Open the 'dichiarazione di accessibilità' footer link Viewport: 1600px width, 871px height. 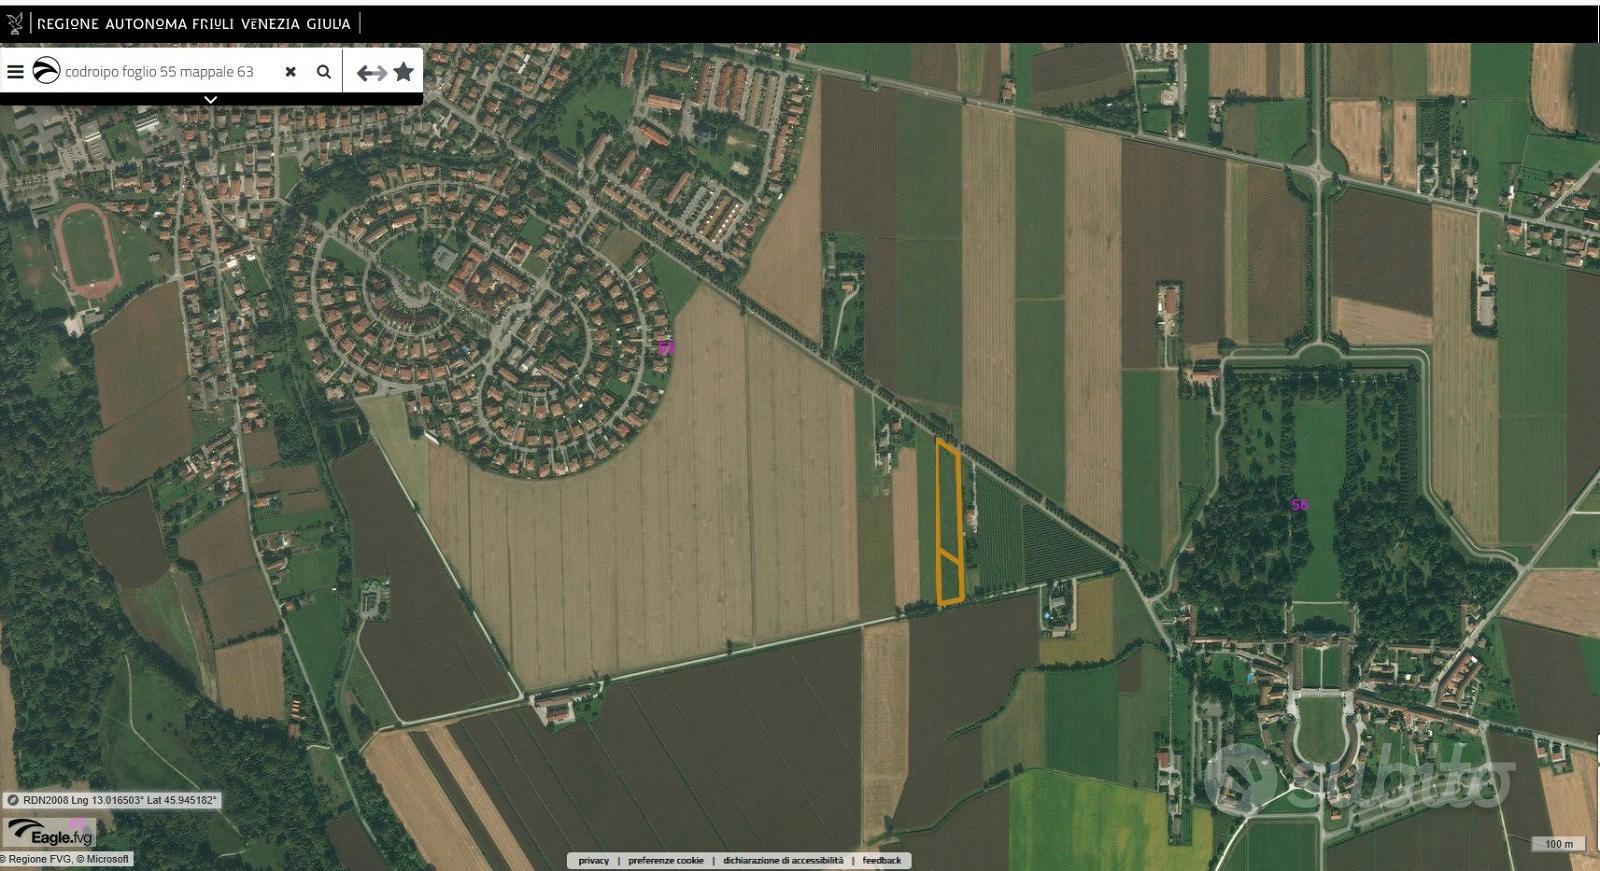[x=783, y=860]
